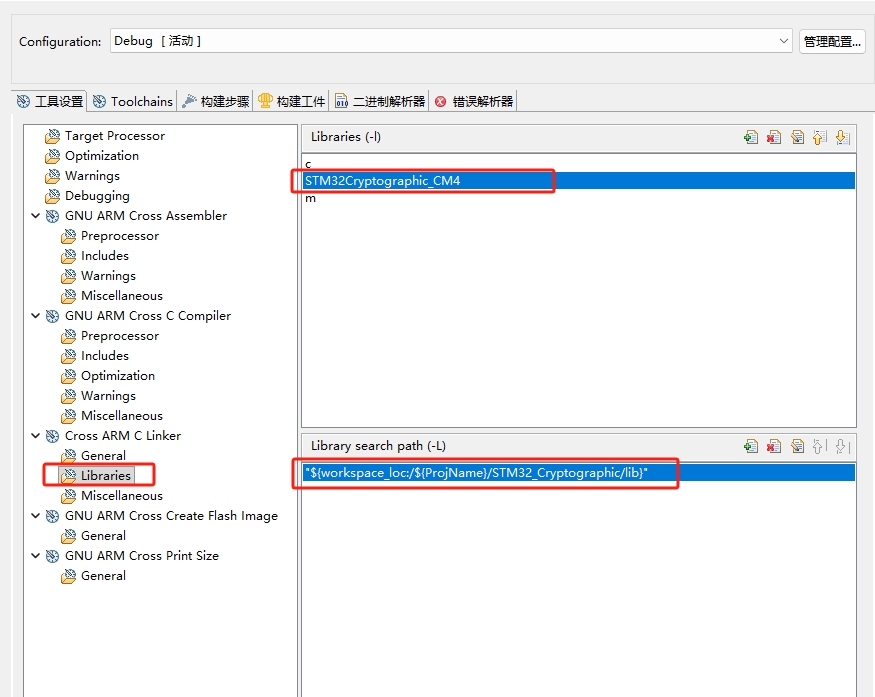Viewport: 875px width, 697px height.
Task: Switch to the Toolchains tab
Action: pos(133,102)
